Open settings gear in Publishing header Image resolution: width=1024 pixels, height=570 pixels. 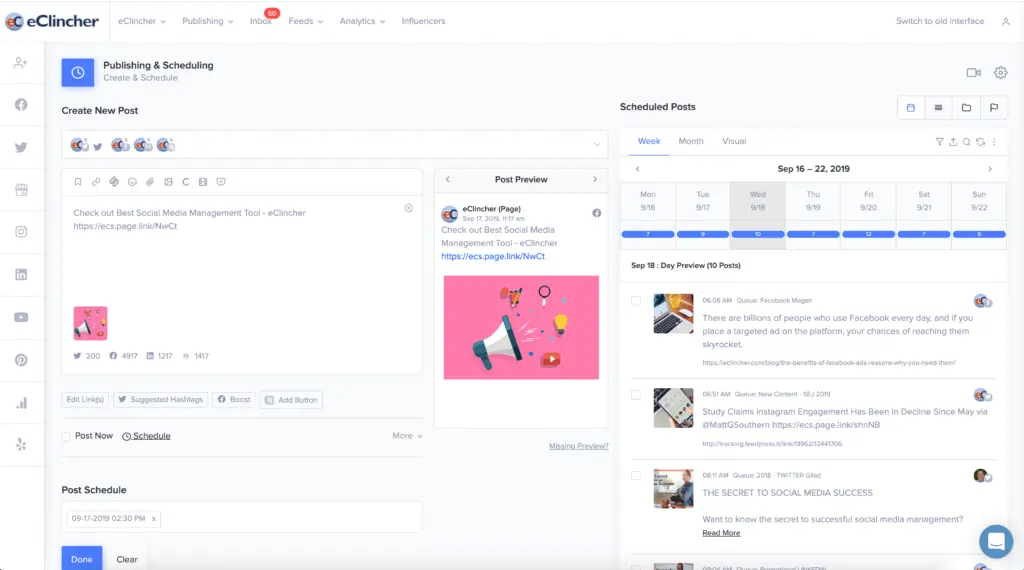click(x=1000, y=72)
